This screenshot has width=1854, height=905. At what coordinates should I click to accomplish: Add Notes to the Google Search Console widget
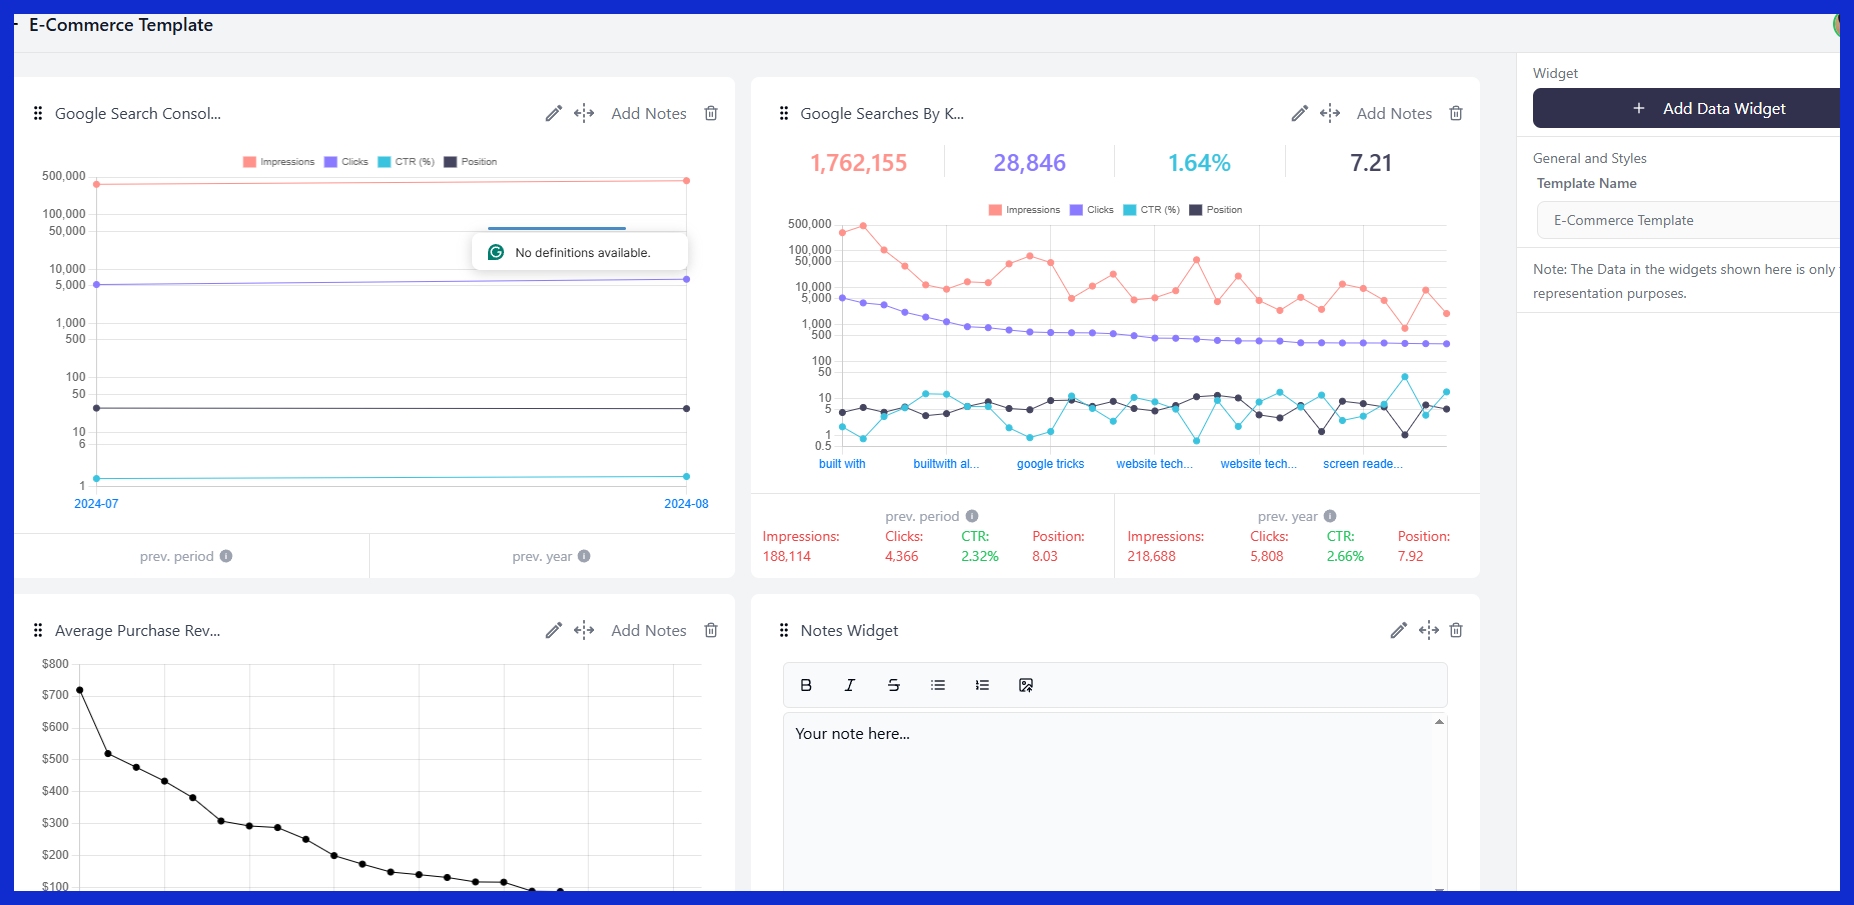(648, 113)
